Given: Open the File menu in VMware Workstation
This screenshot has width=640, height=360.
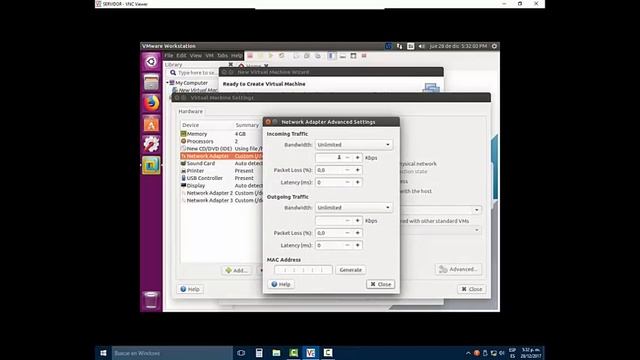Looking at the screenshot, I should tap(169, 56).
